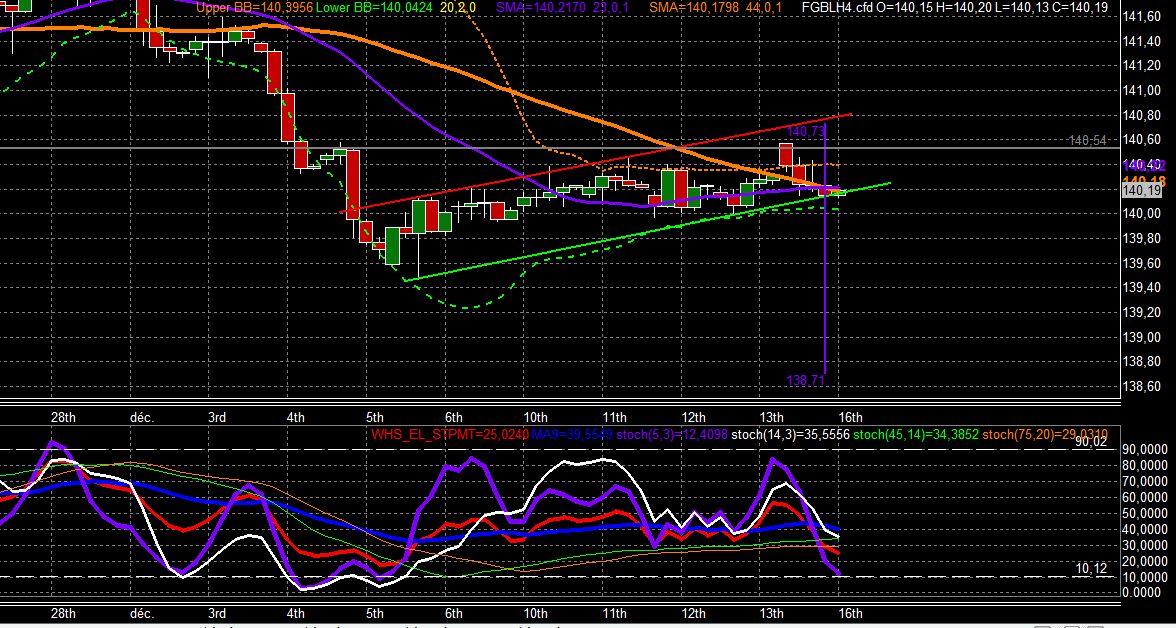Click the 13th date under the price chart
The image size is (1176, 628).
pos(772,418)
